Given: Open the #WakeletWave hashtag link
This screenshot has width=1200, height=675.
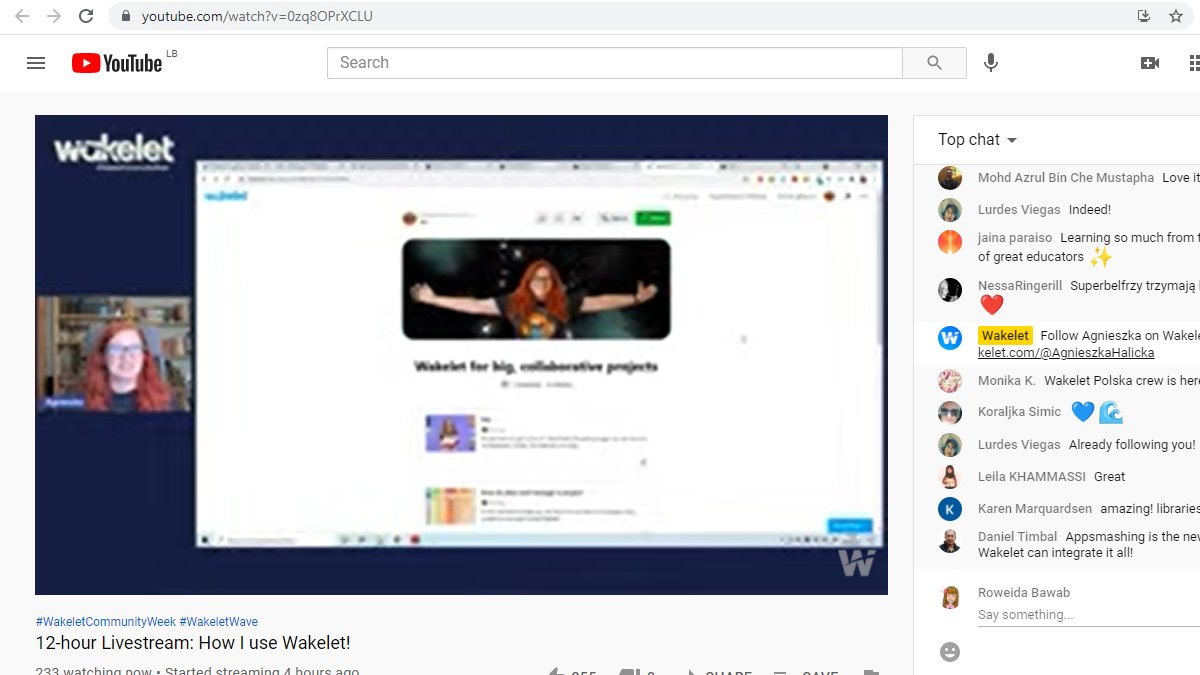Looking at the screenshot, I should coord(219,622).
